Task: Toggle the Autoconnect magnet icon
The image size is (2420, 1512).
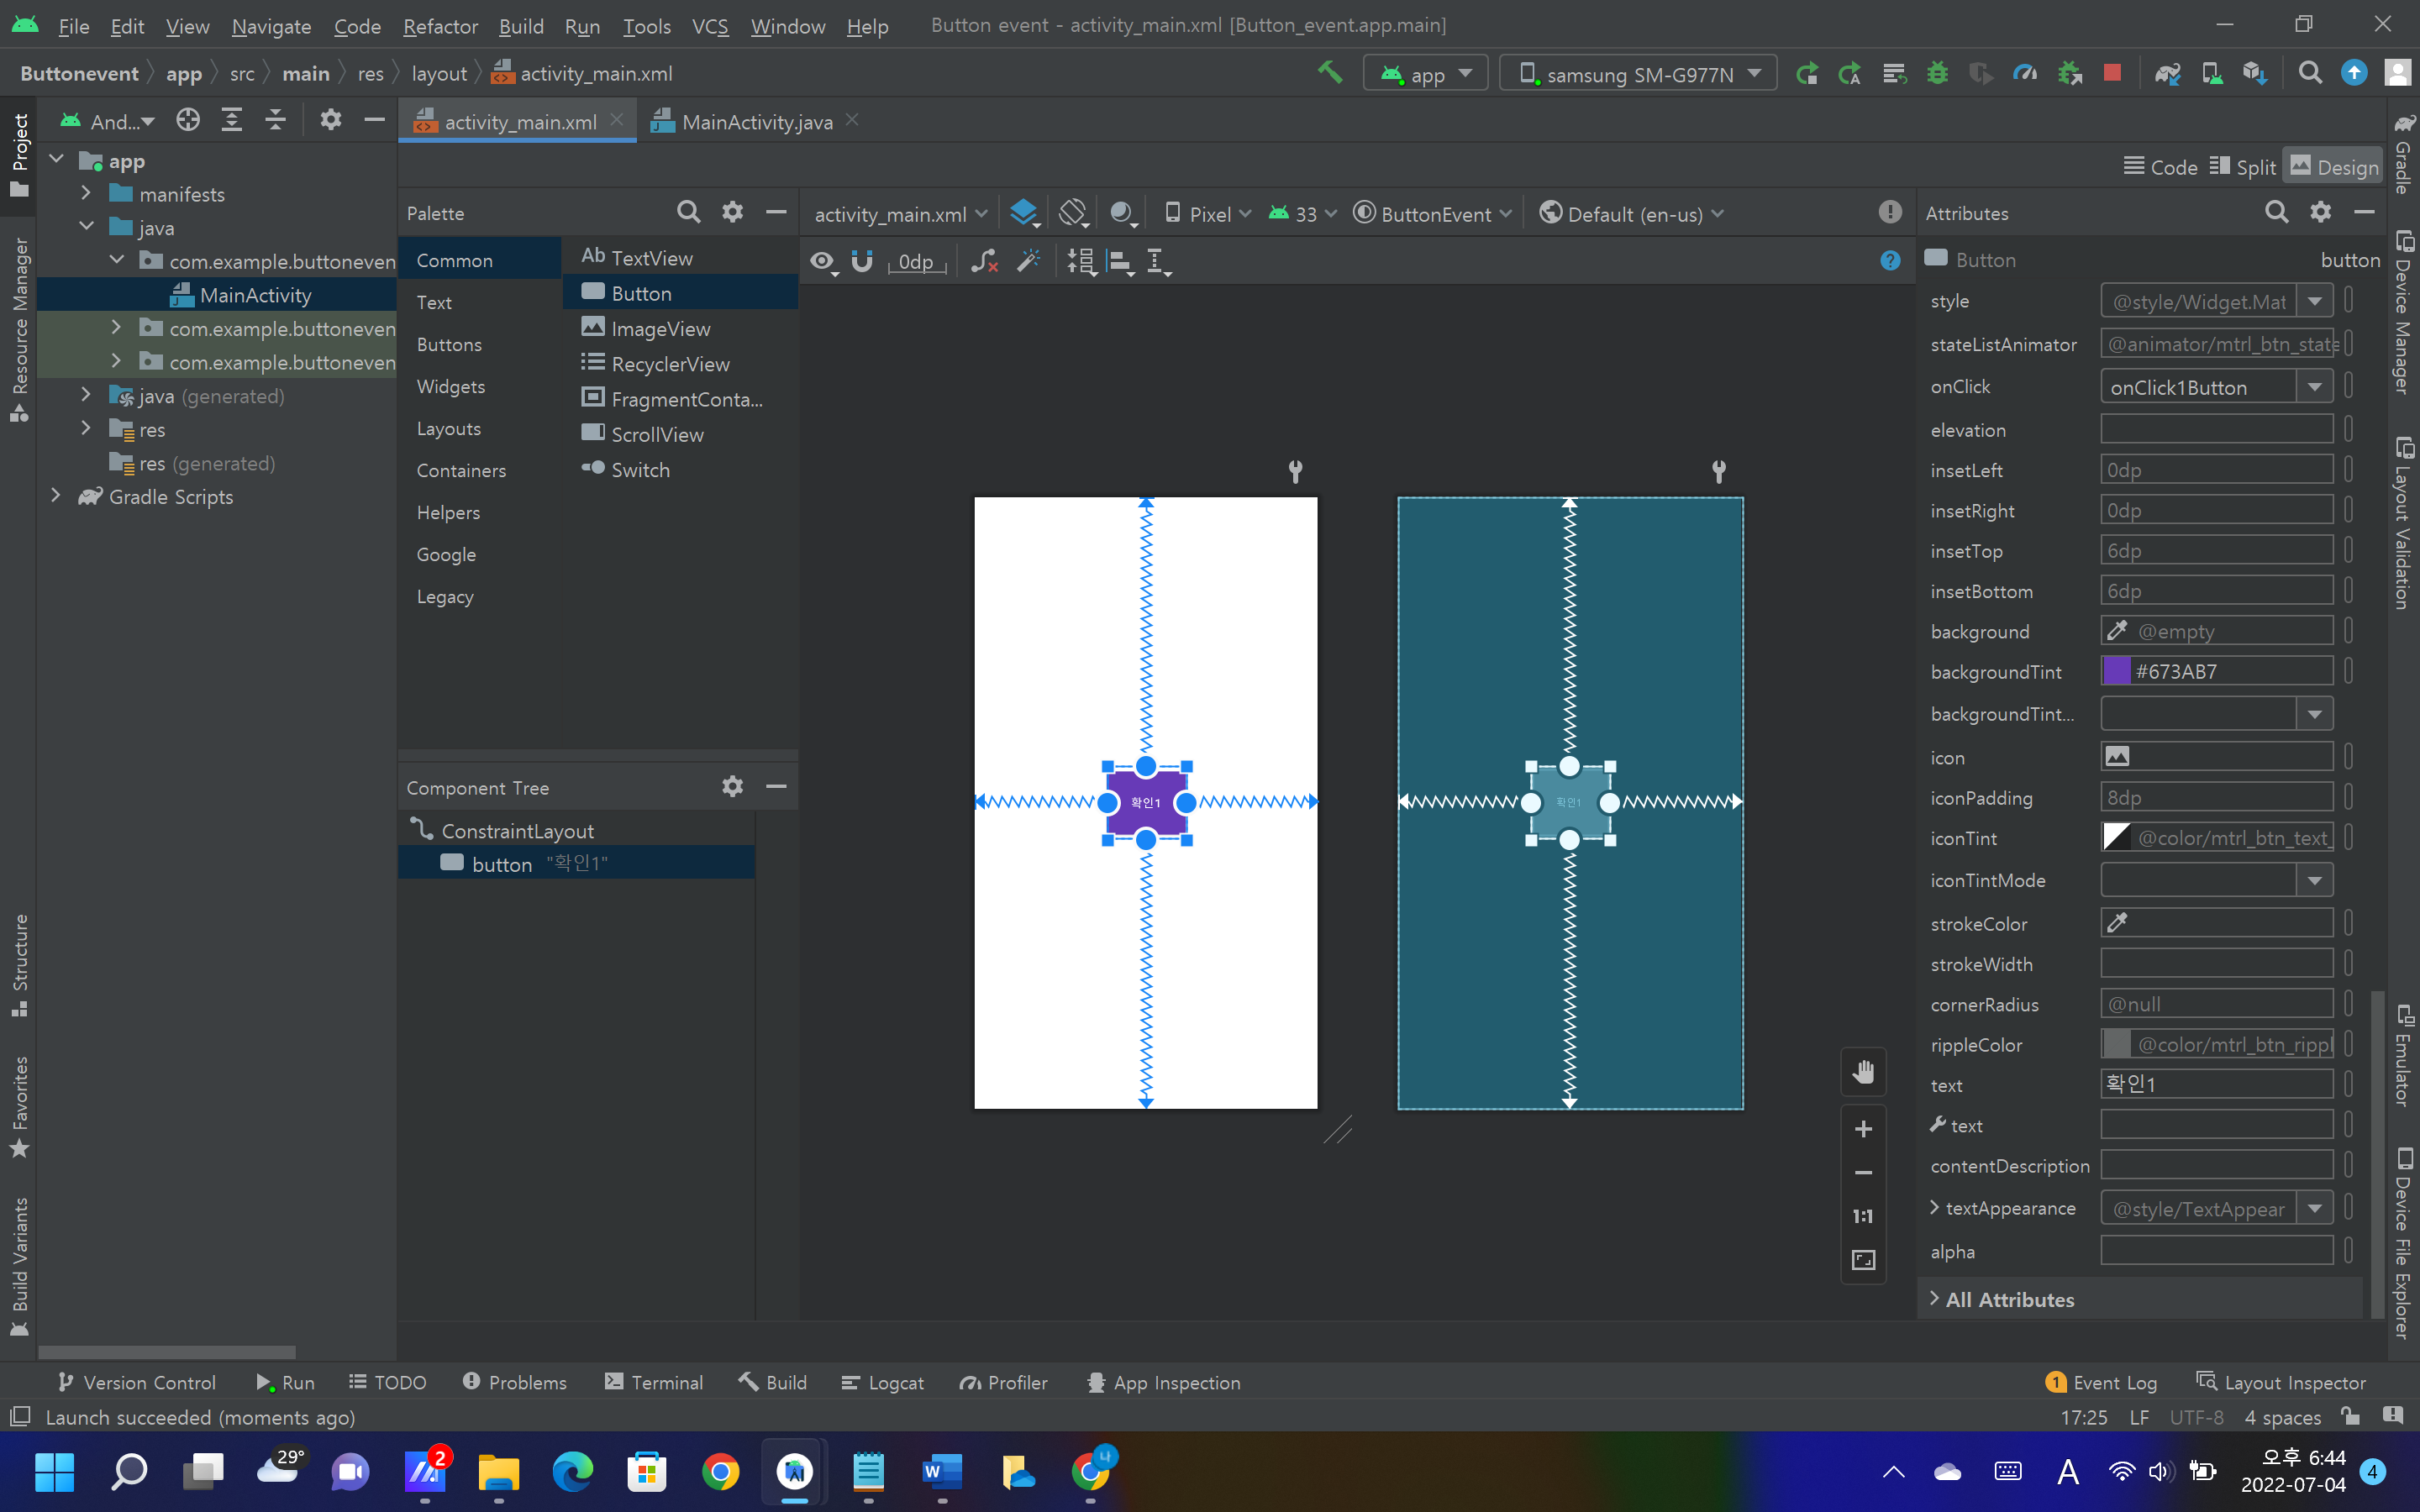Action: coord(861,261)
